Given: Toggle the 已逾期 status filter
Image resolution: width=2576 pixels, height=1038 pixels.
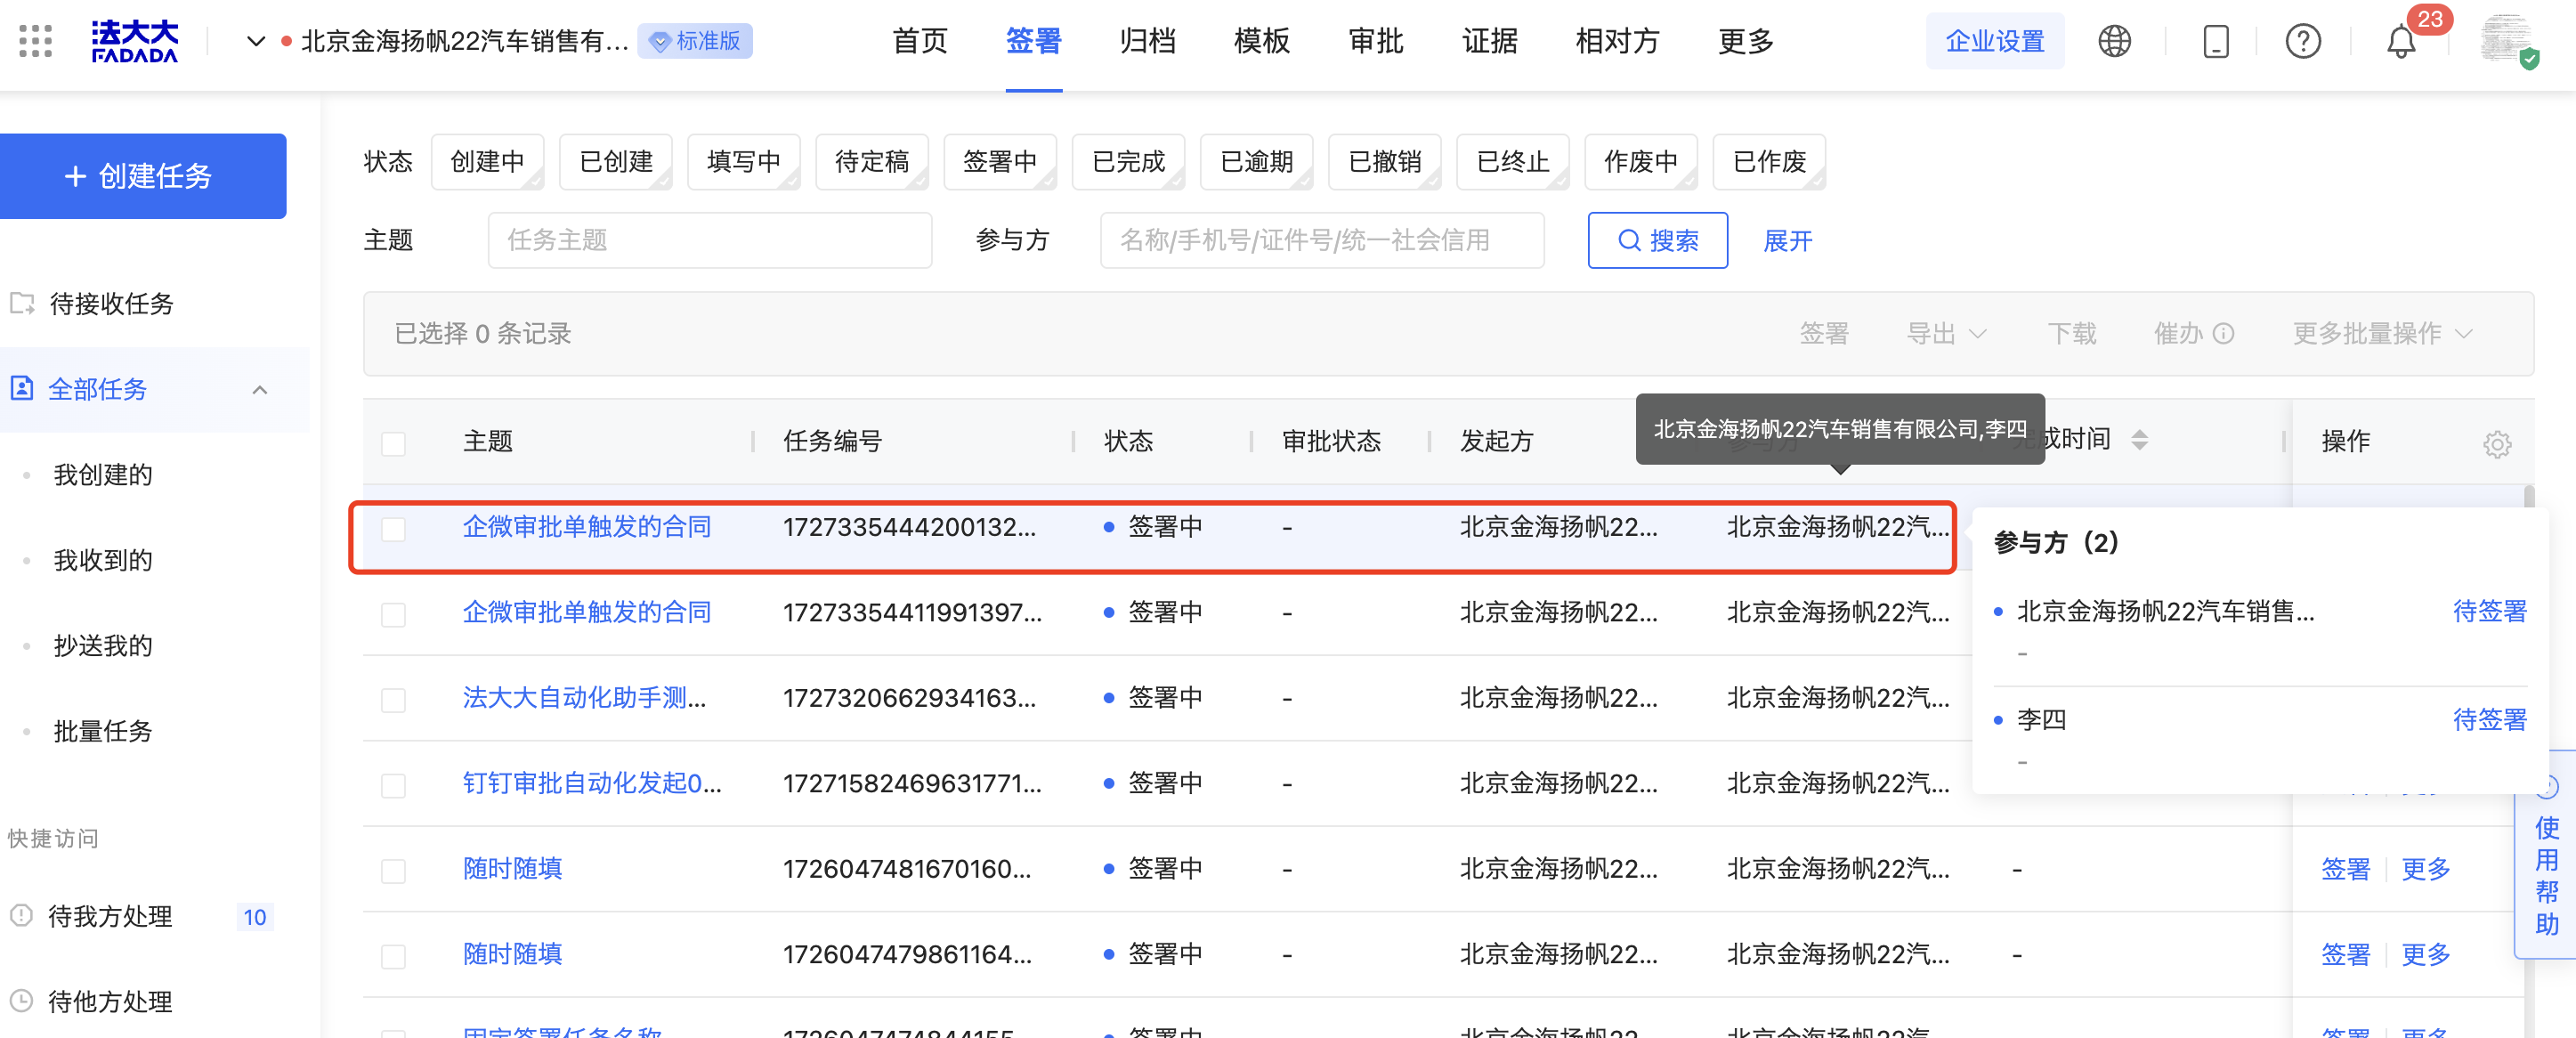Looking at the screenshot, I should pyautogui.click(x=1257, y=162).
